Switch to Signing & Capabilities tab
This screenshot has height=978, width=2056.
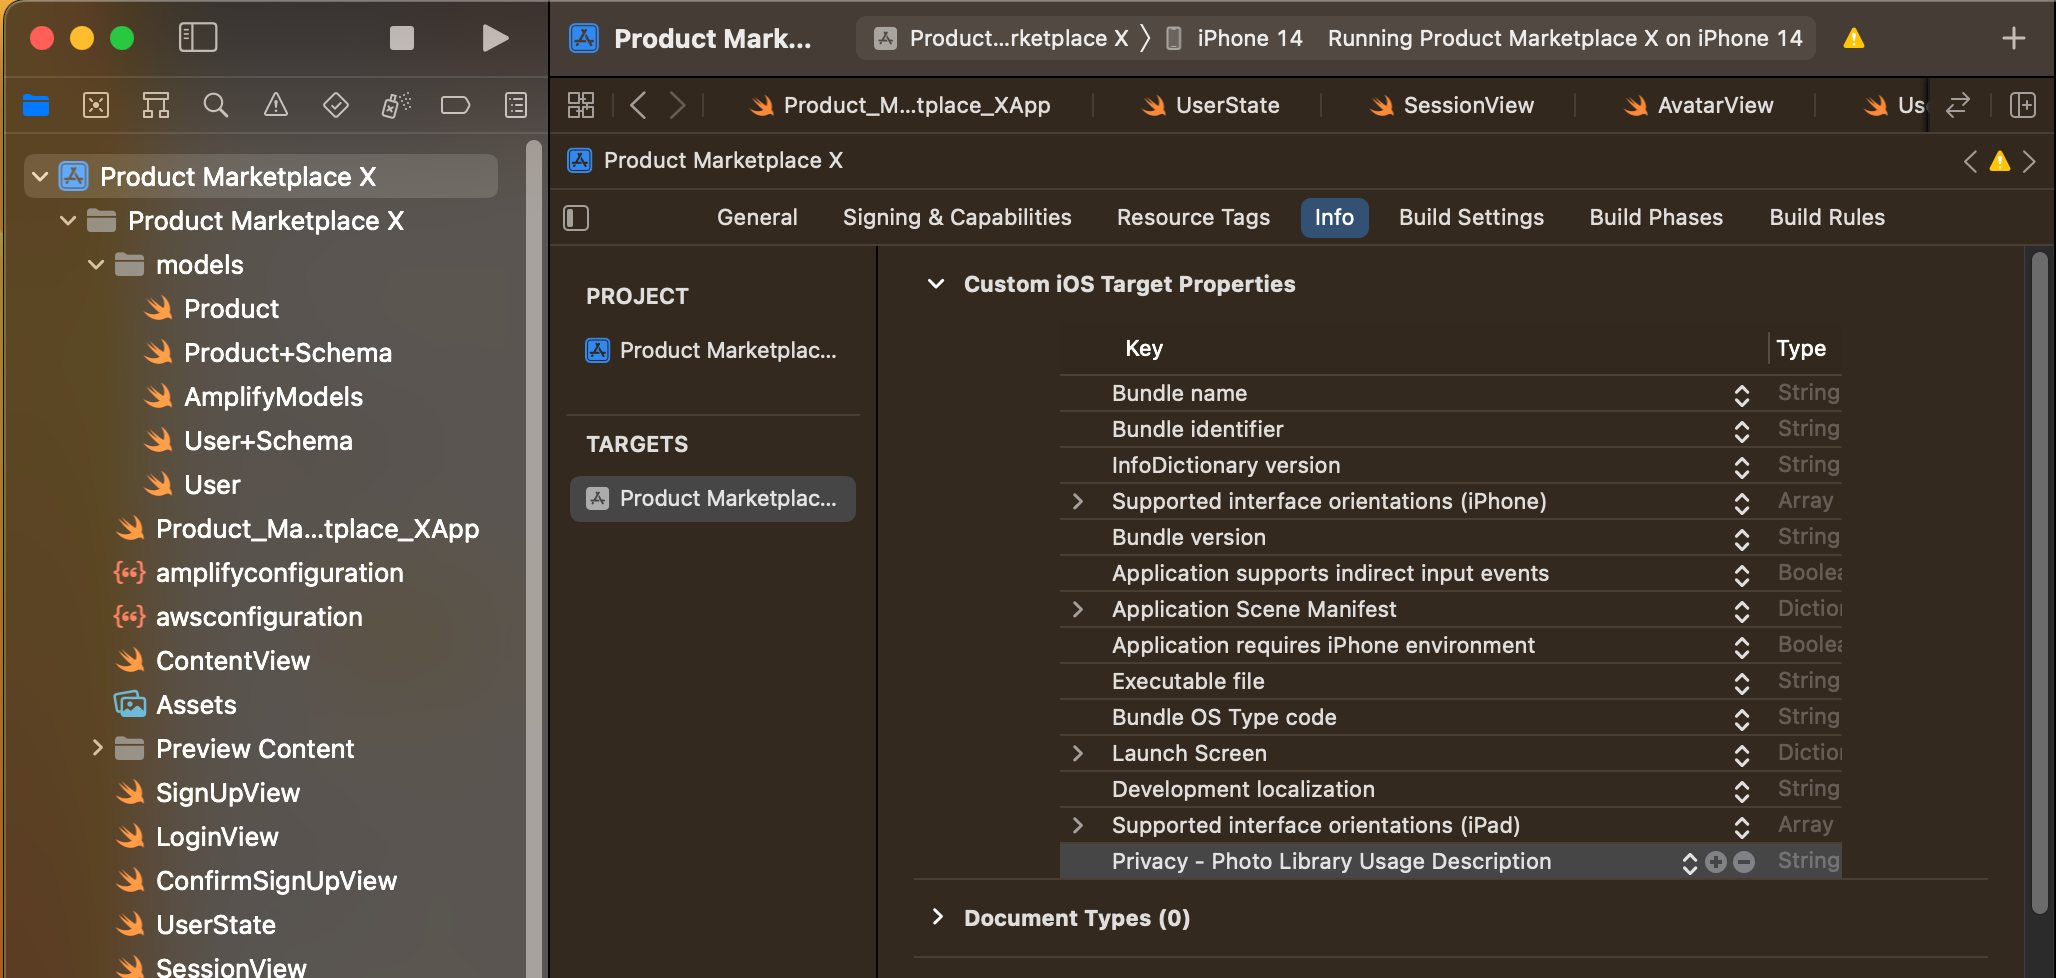pos(957,218)
